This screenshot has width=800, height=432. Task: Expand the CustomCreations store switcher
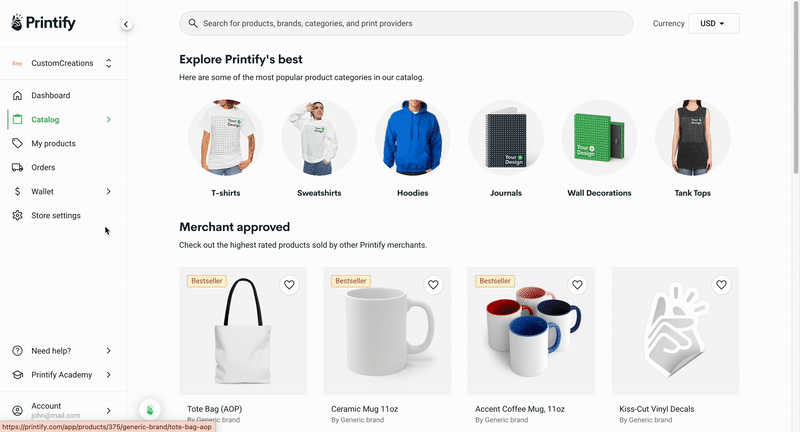(x=62, y=63)
